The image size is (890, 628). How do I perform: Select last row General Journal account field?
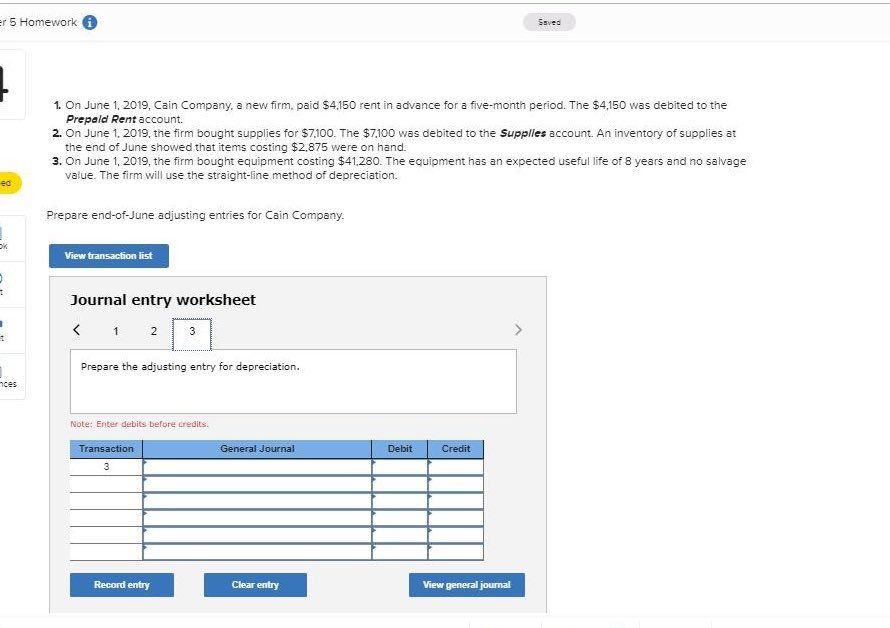(257, 552)
